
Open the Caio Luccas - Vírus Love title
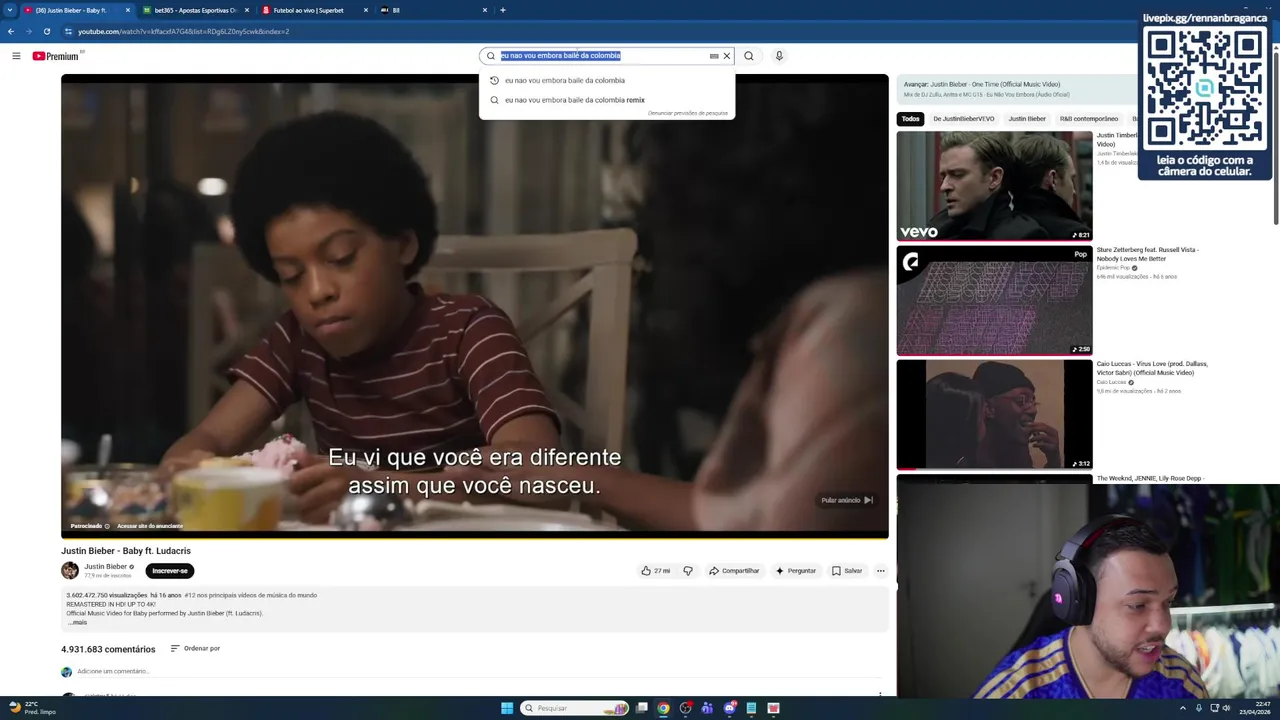(1152, 368)
